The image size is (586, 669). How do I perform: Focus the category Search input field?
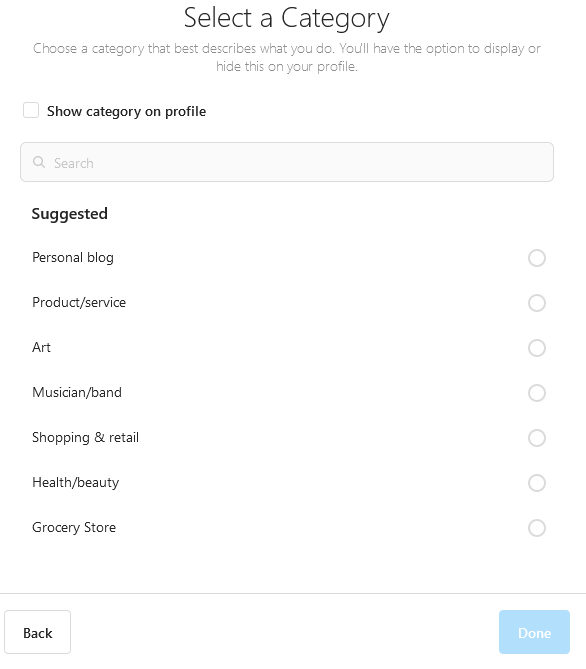click(287, 162)
